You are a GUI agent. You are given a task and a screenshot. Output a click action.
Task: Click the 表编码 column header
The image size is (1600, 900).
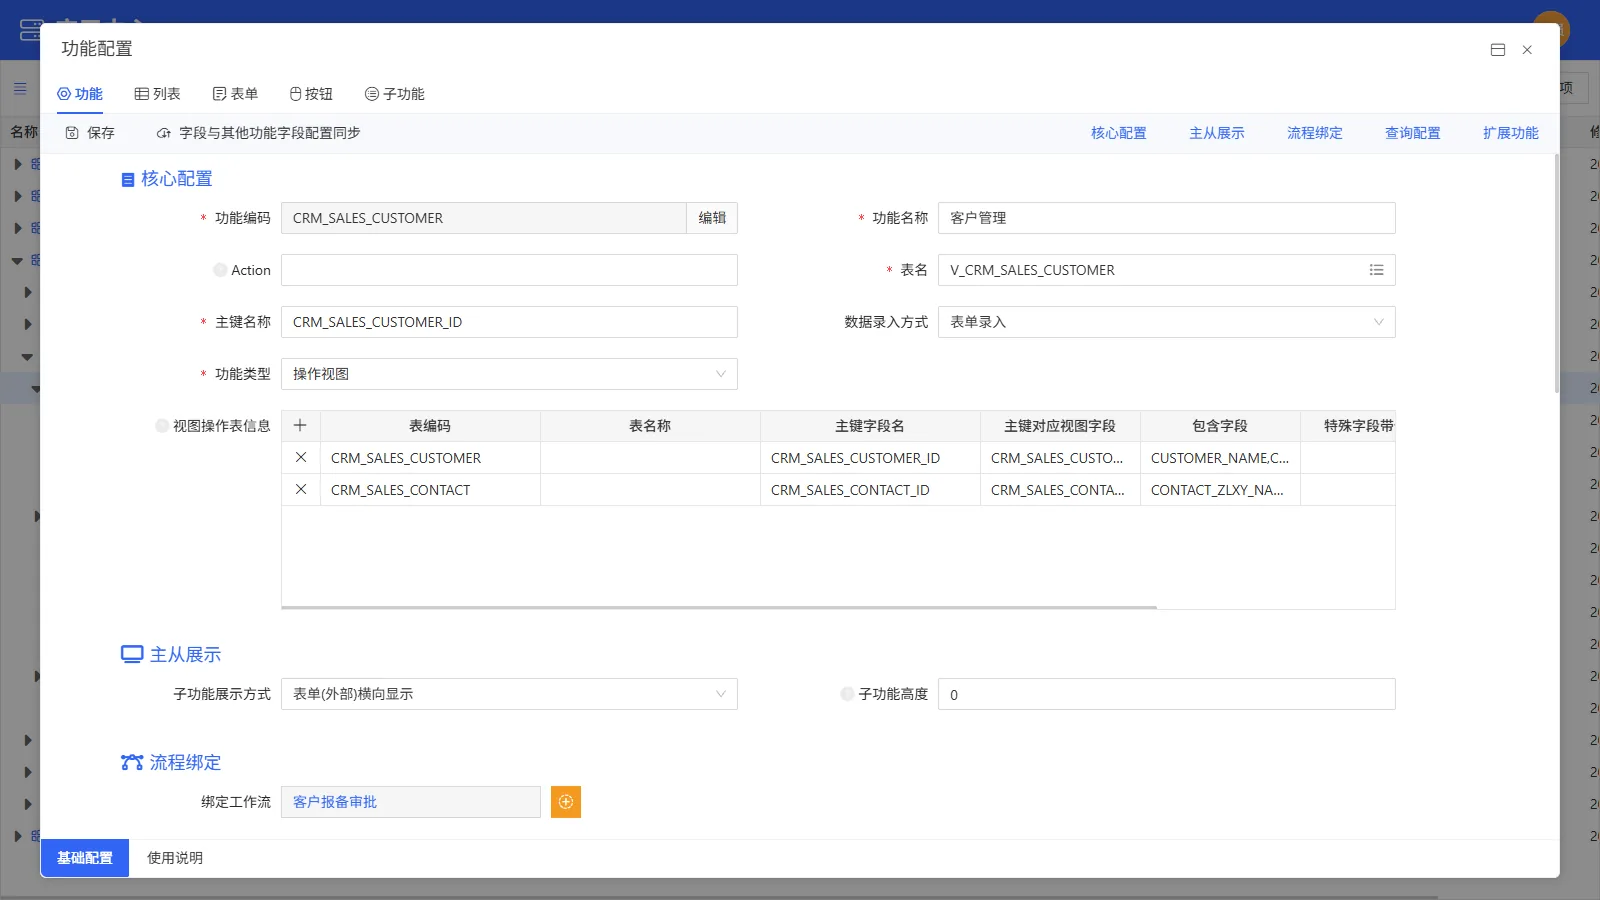tap(430, 426)
